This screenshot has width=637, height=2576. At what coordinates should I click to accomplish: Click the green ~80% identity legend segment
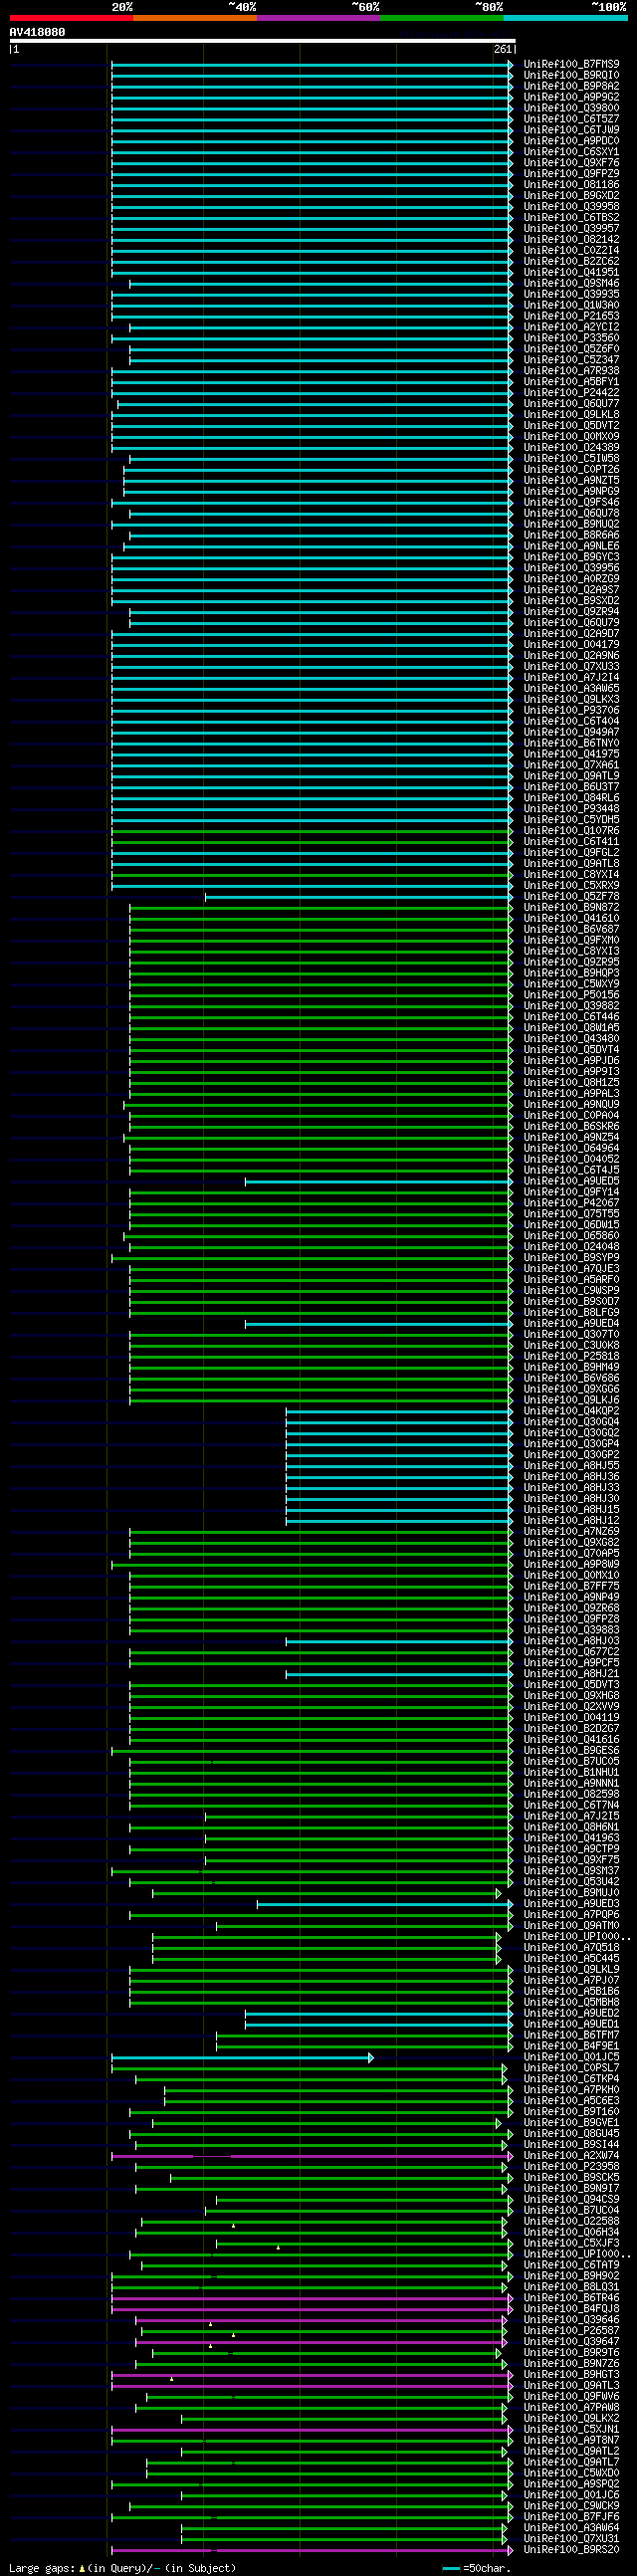(442, 18)
